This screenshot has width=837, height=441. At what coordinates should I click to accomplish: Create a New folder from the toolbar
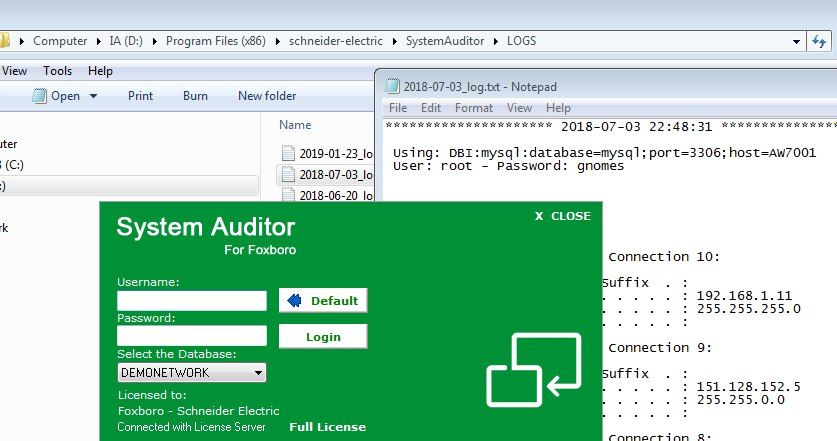point(267,96)
